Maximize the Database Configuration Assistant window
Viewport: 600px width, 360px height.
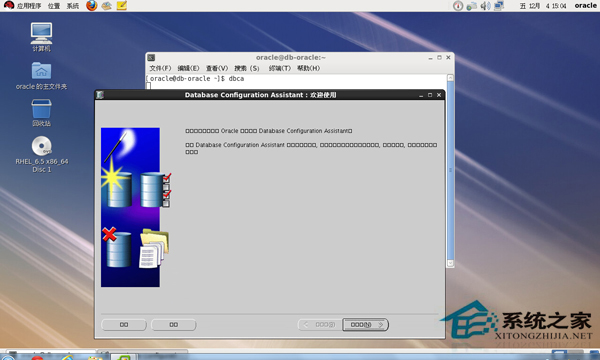(x=430, y=95)
